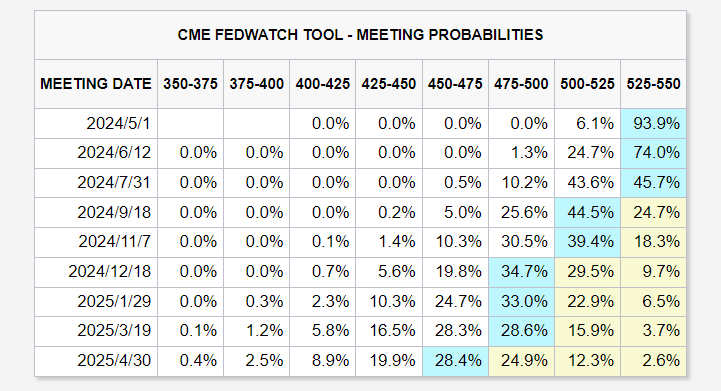Select the 6.1% cell in first row
This screenshot has width=721, height=391.
588,123
